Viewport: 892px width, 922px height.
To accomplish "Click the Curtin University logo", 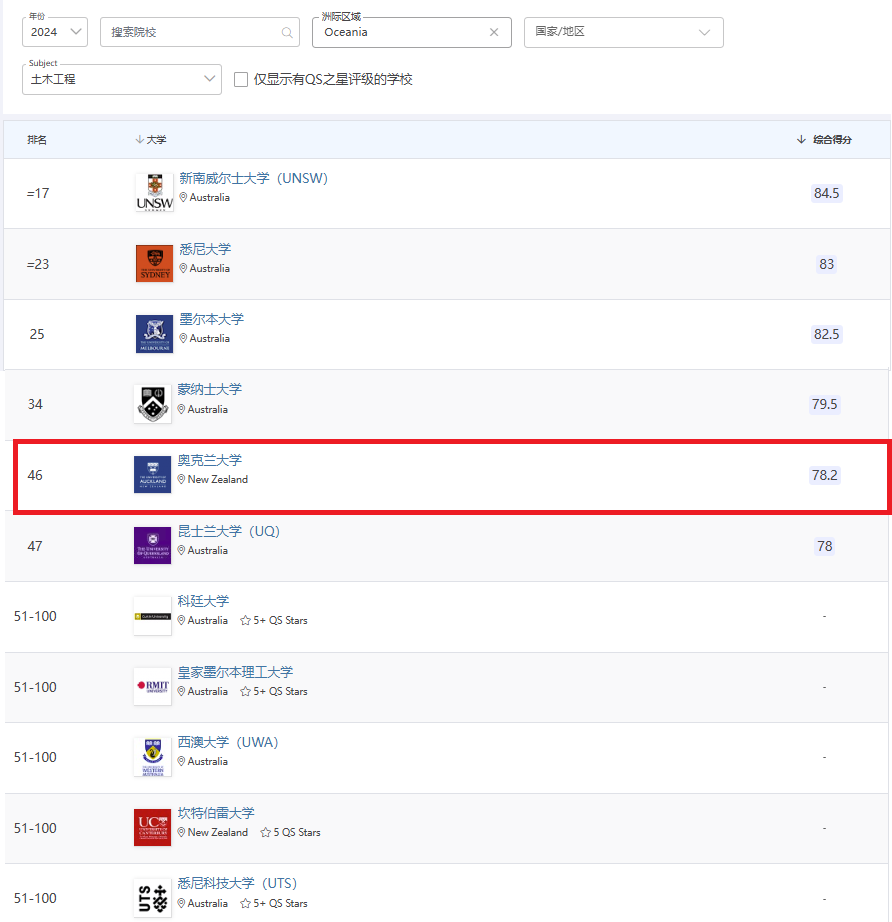I will point(153,616).
